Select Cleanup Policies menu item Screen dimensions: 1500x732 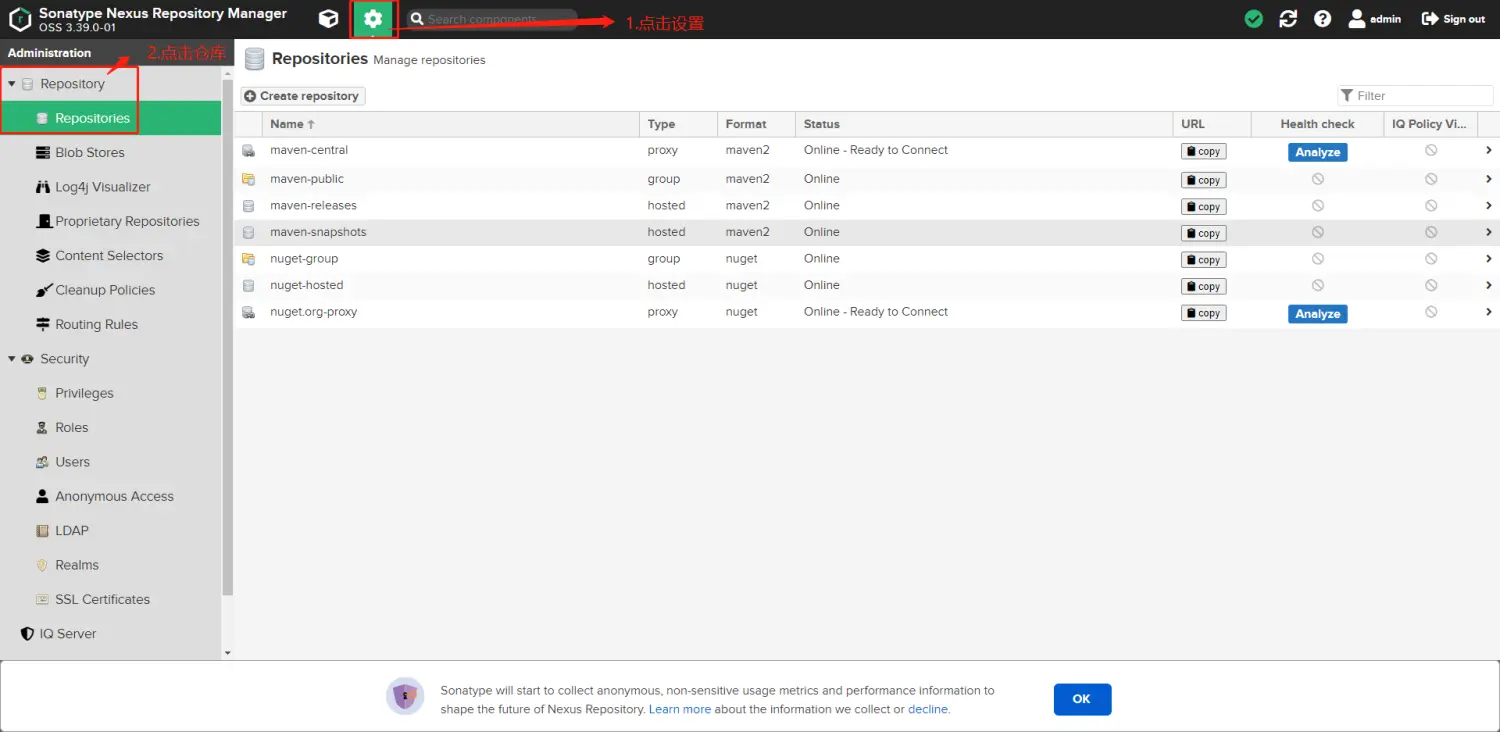pyautogui.click(x=105, y=290)
